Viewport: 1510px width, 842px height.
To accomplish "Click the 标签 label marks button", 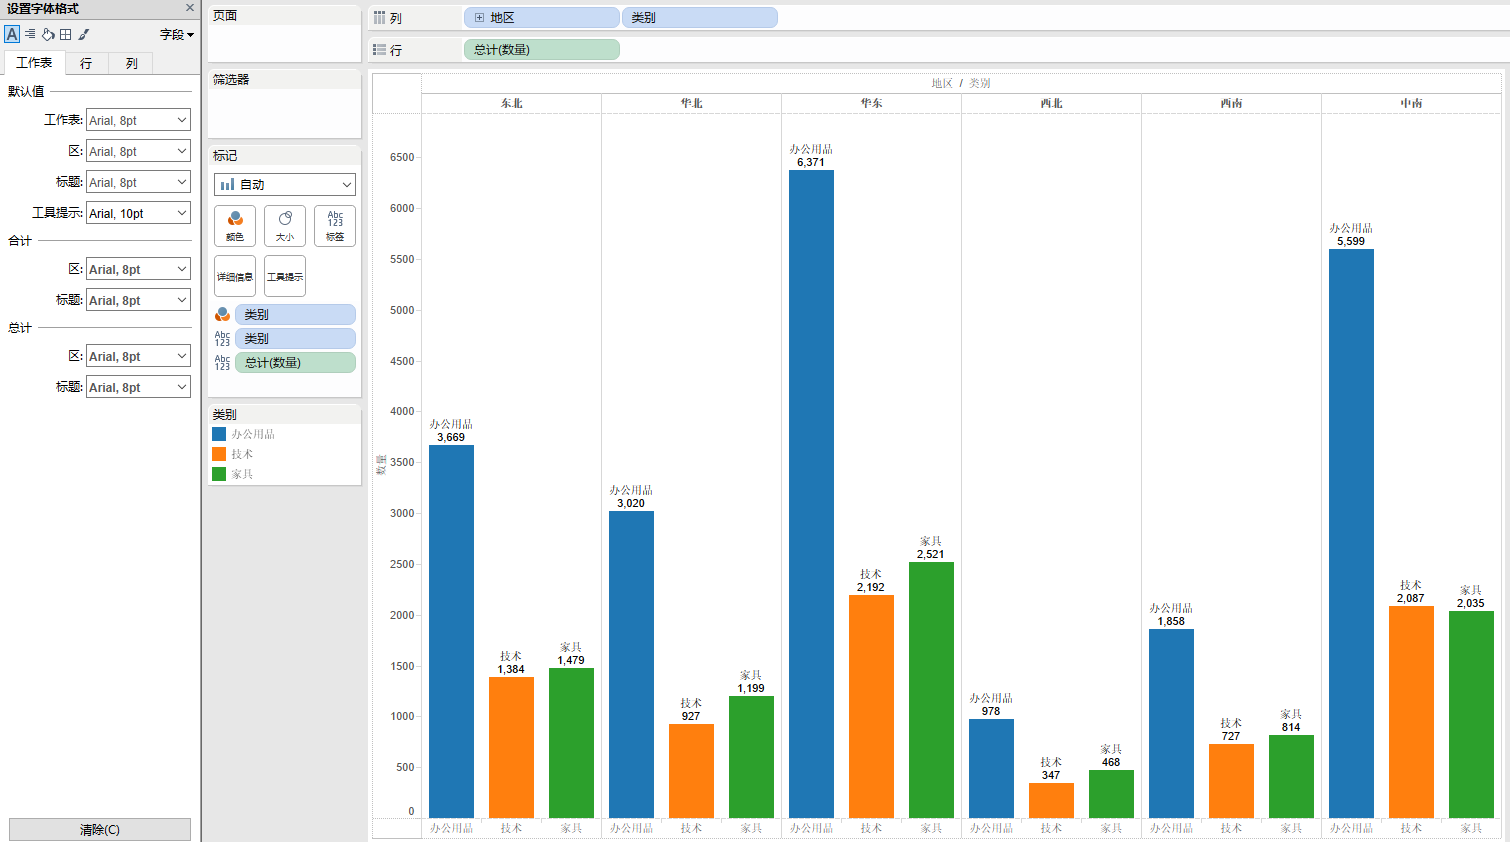I will [x=335, y=226].
